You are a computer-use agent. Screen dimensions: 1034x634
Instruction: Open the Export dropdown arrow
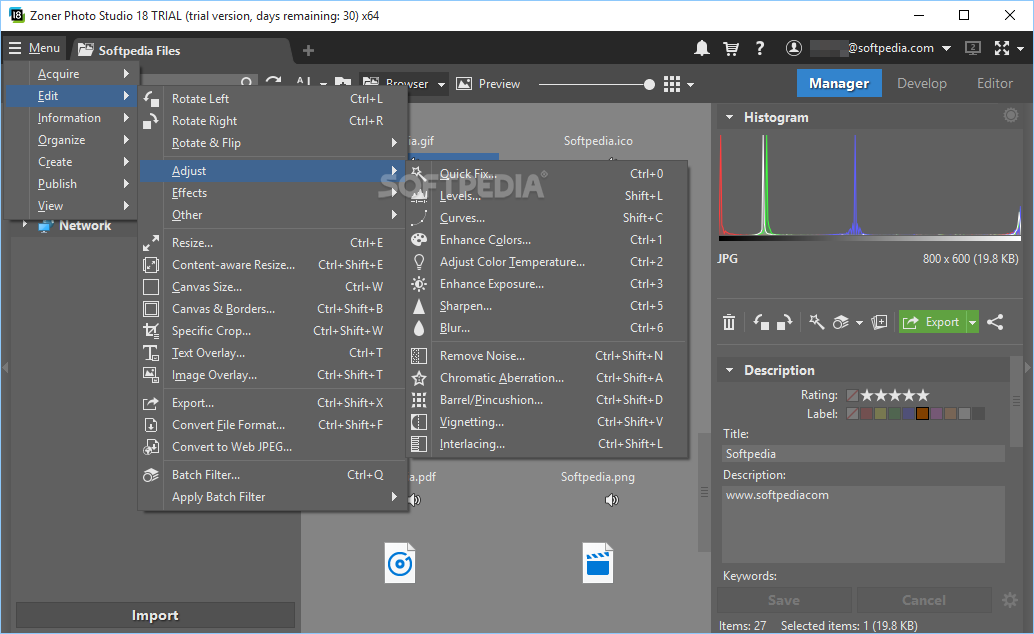tap(972, 323)
